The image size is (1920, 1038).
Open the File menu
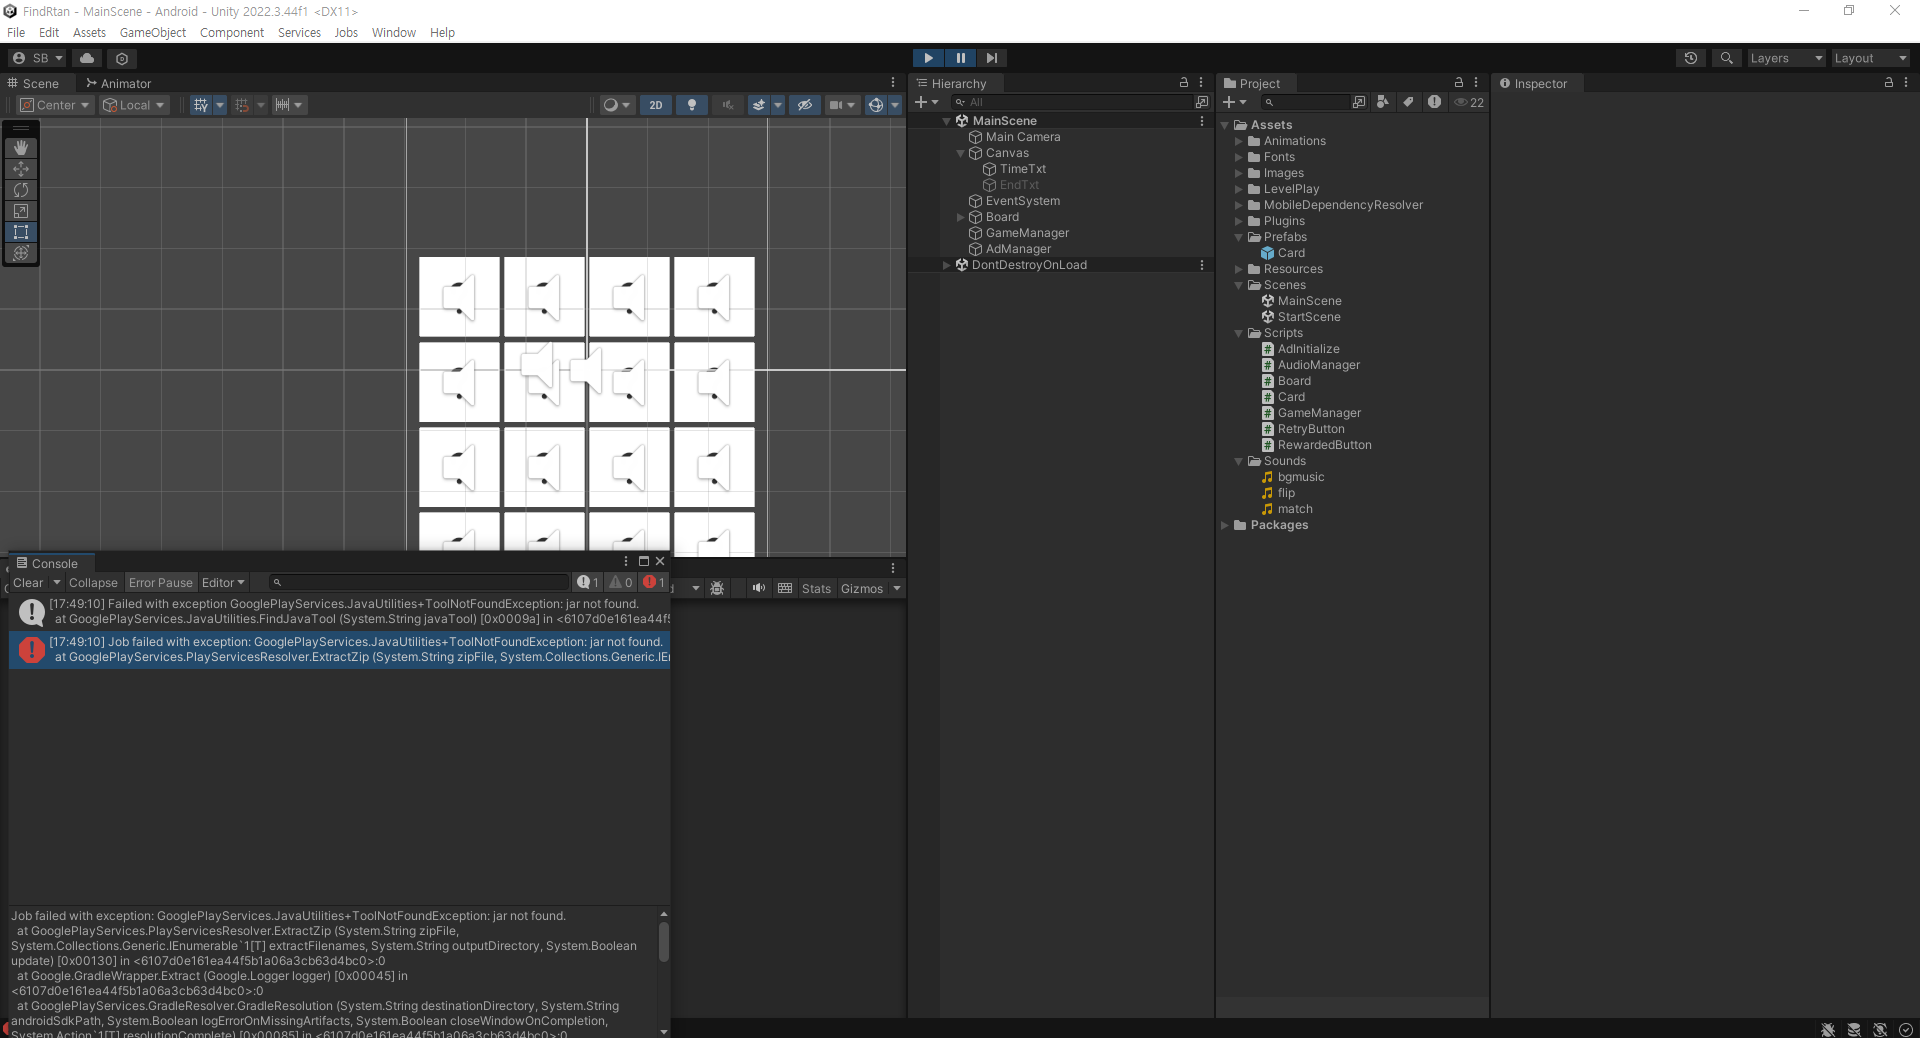[16, 32]
